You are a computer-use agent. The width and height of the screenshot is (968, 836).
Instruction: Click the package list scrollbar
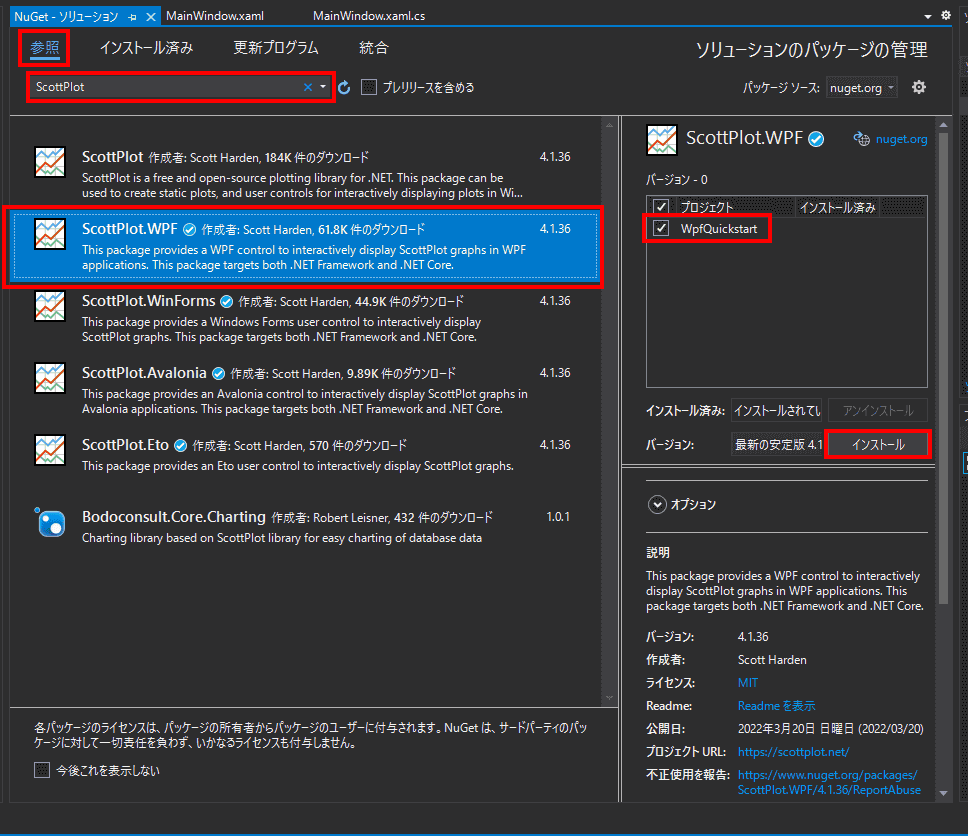click(609, 411)
